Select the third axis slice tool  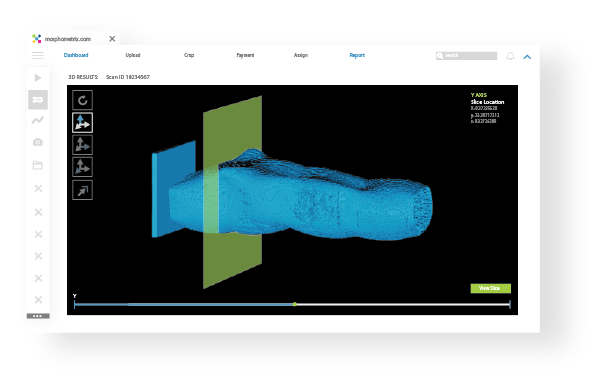point(82,167)
